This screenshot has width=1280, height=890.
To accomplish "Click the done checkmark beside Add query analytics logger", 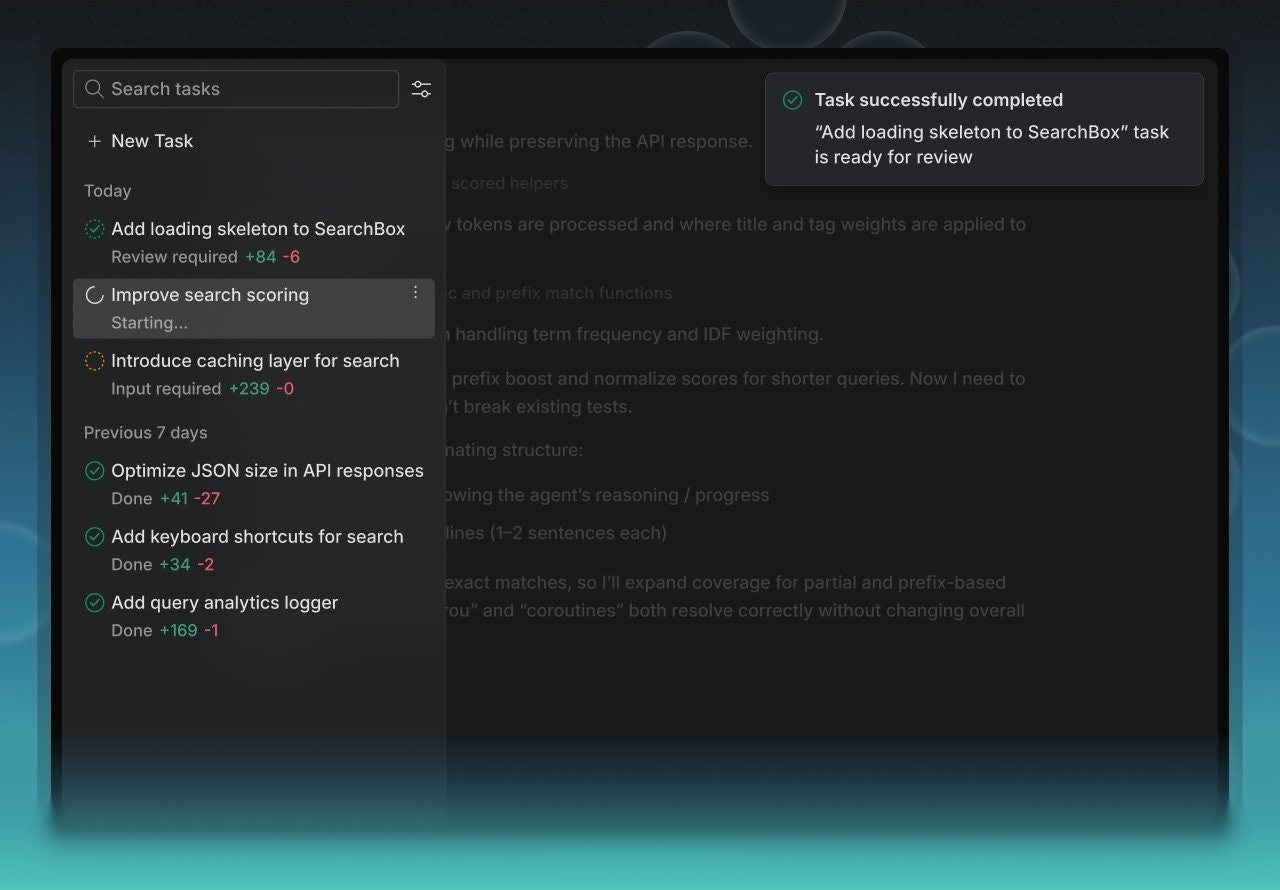I will [x=95, y=602].
